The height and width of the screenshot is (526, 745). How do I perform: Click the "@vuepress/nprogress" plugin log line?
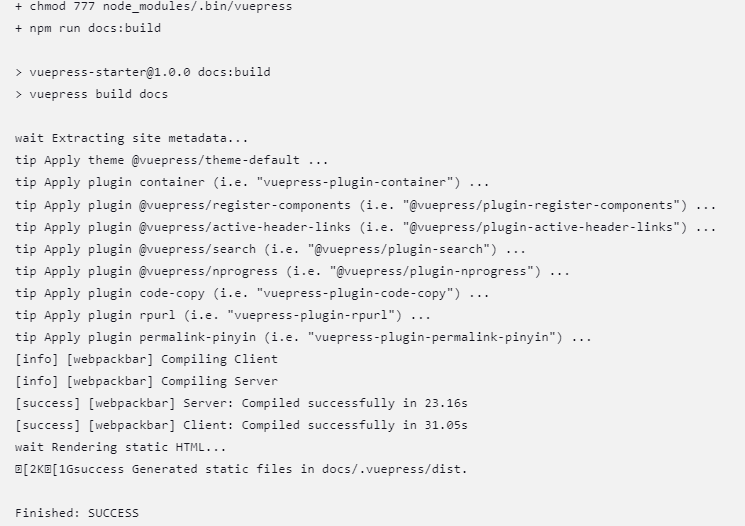[x=292, y=271]
